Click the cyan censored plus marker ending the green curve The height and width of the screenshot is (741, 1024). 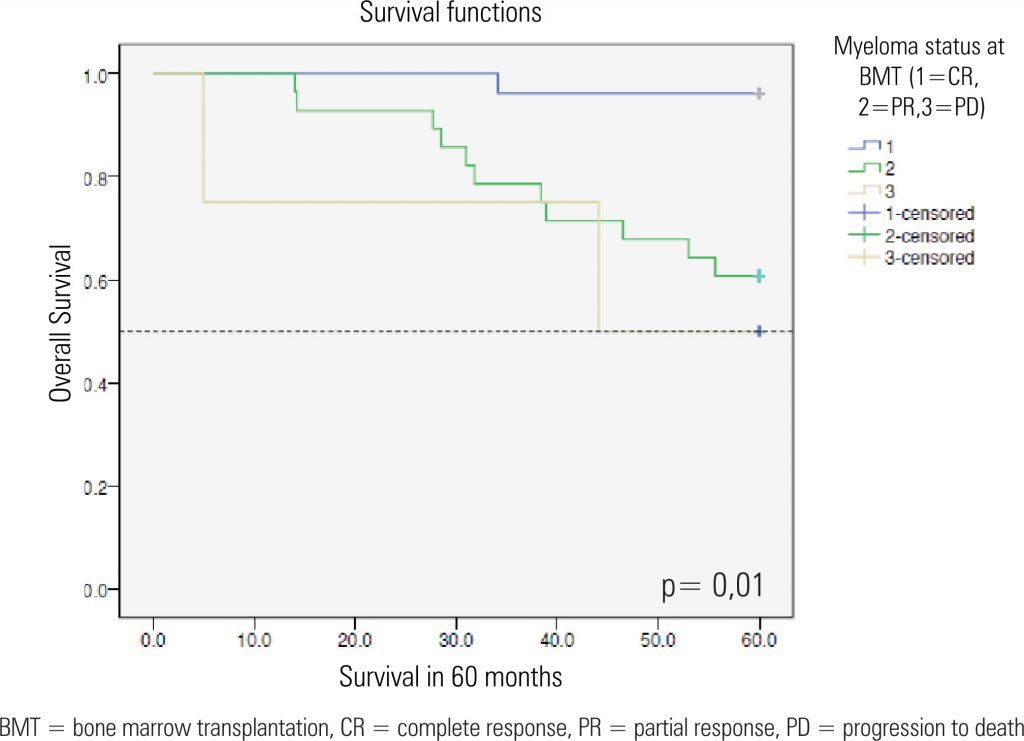pos(760,276)
